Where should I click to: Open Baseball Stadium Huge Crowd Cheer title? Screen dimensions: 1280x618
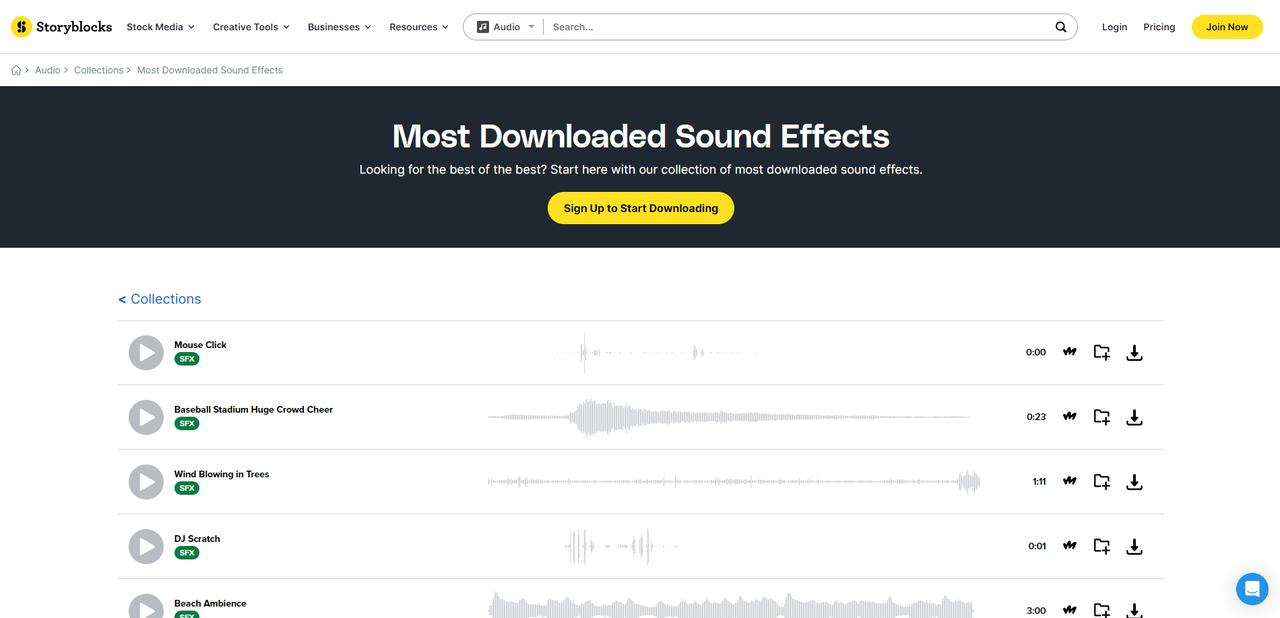pos(253,410)
